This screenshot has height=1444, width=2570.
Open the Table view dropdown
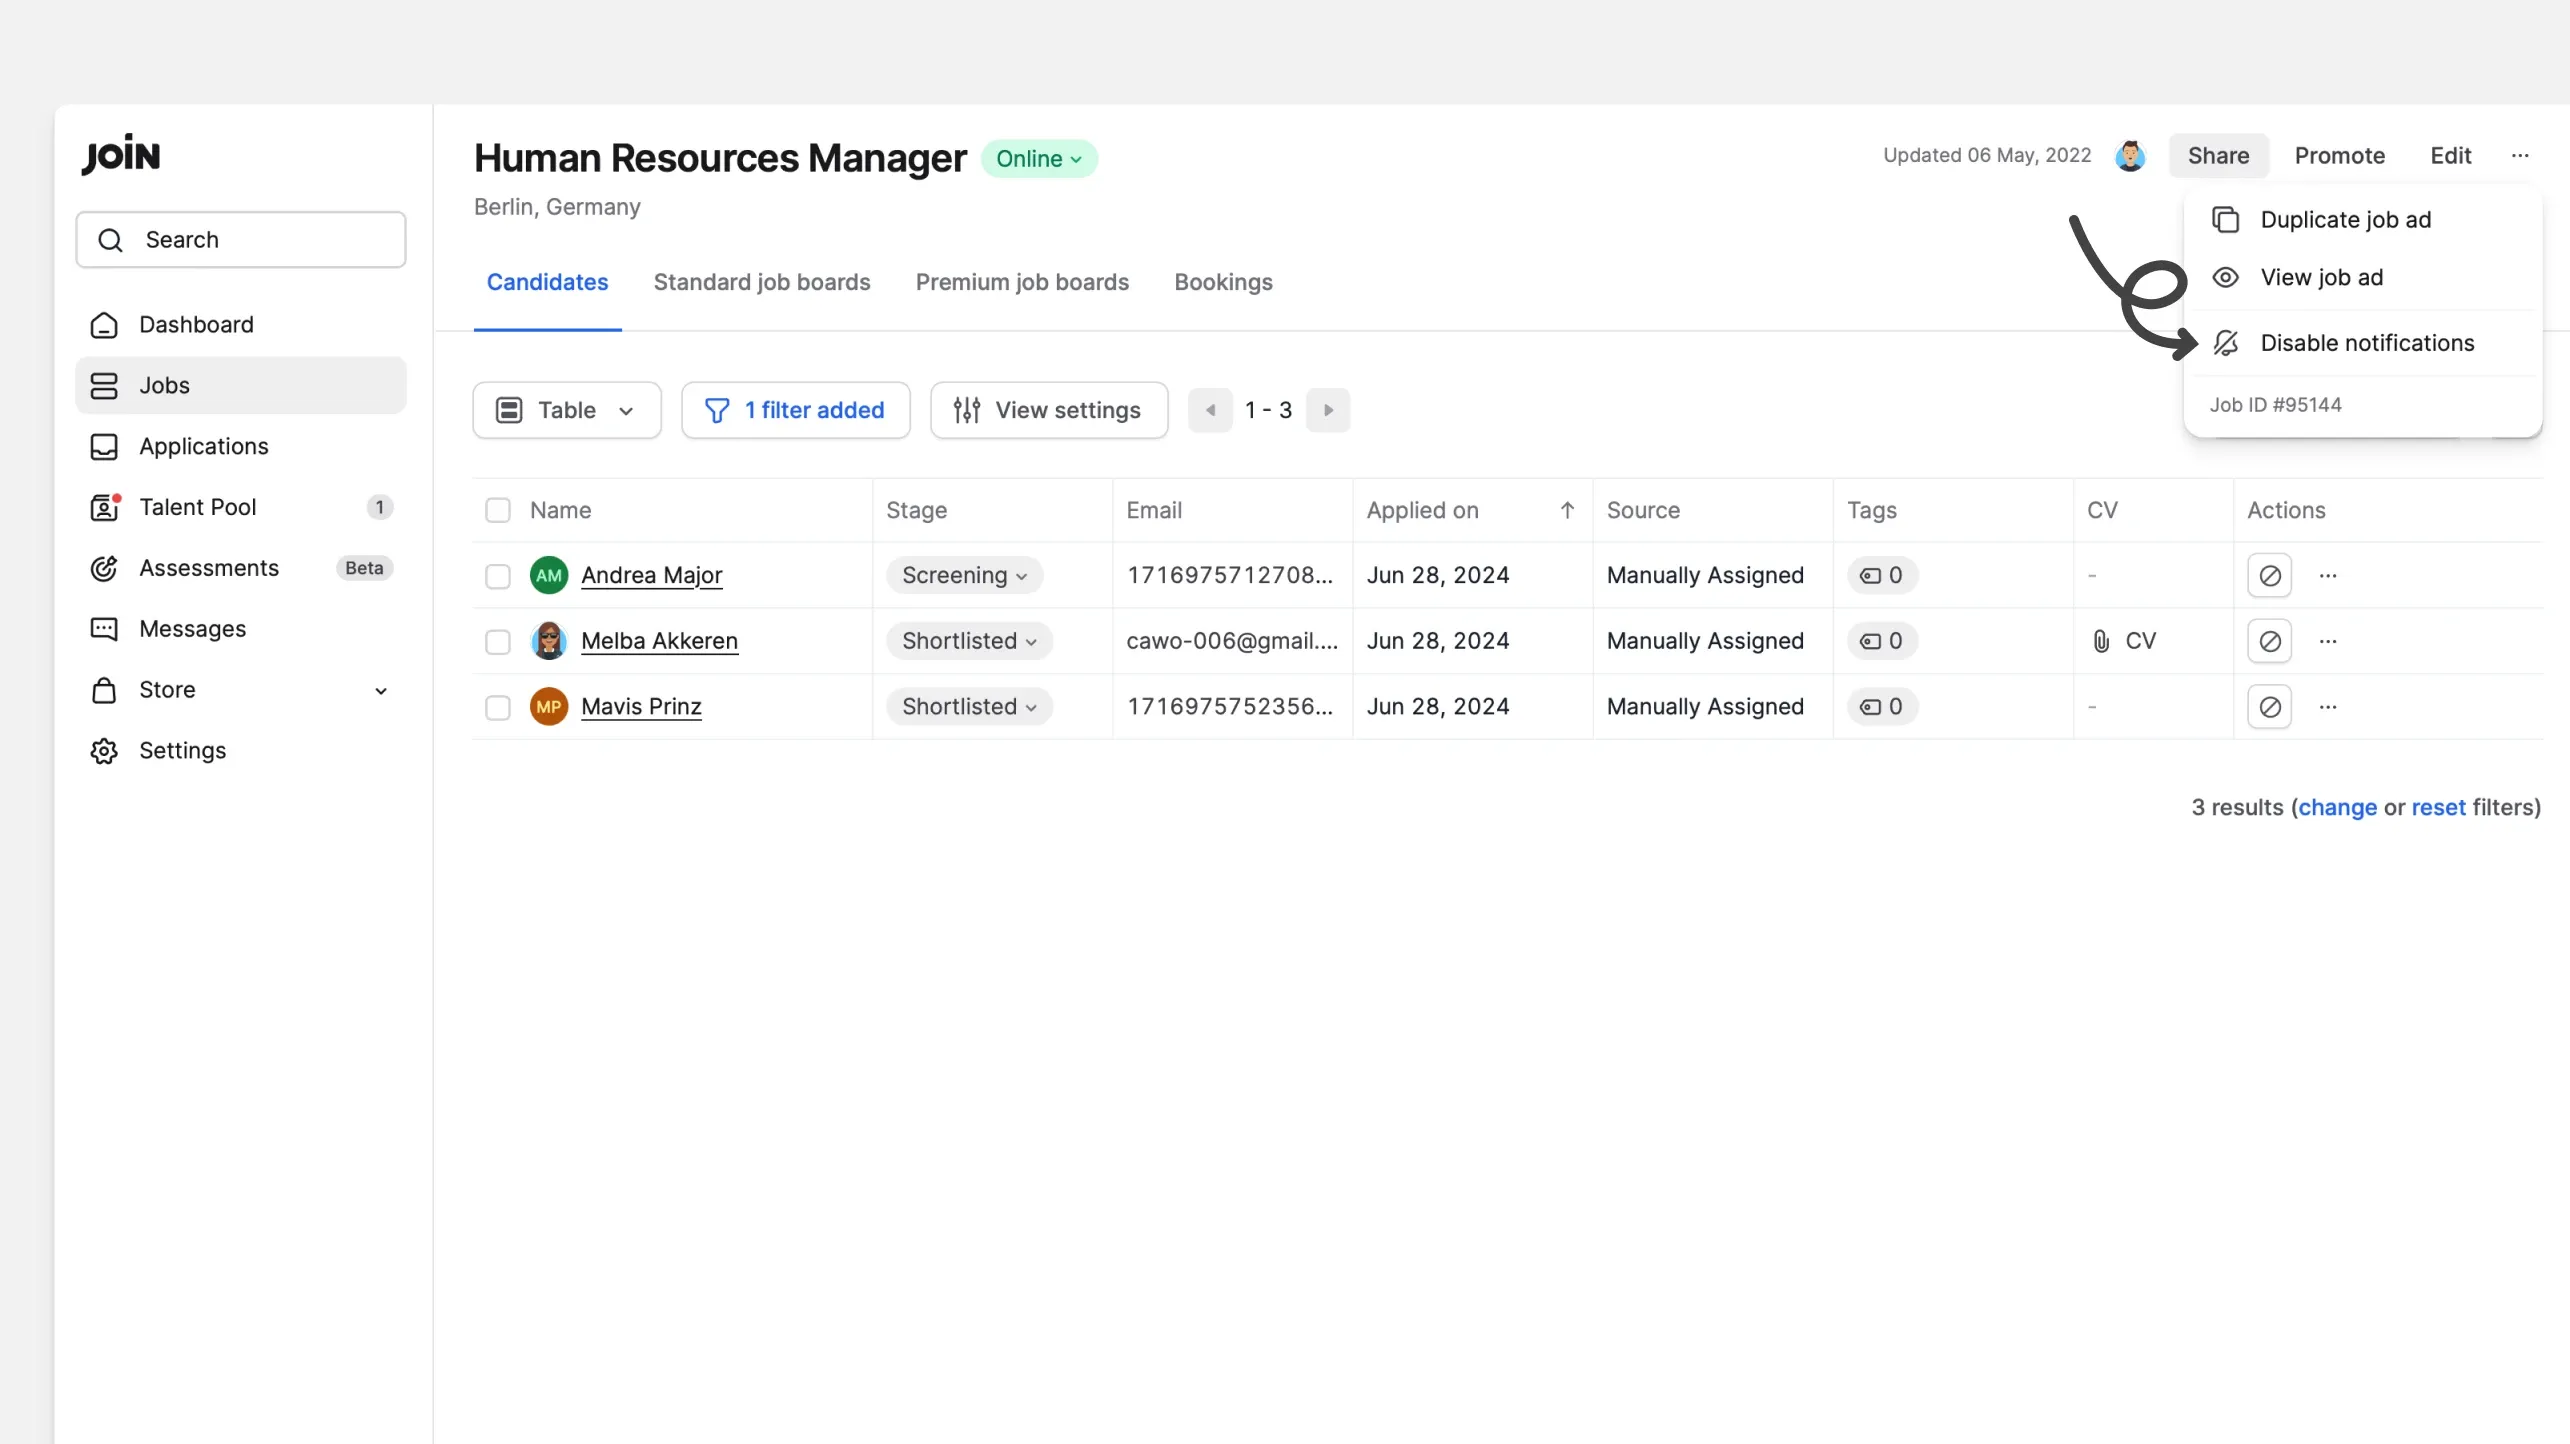(x=567, y=410)
